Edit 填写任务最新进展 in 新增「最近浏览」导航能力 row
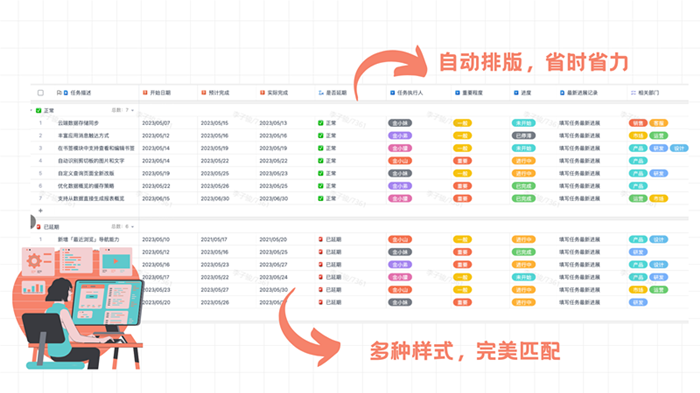Viewport: 700px width, 393px height. (x=579, y=239)
